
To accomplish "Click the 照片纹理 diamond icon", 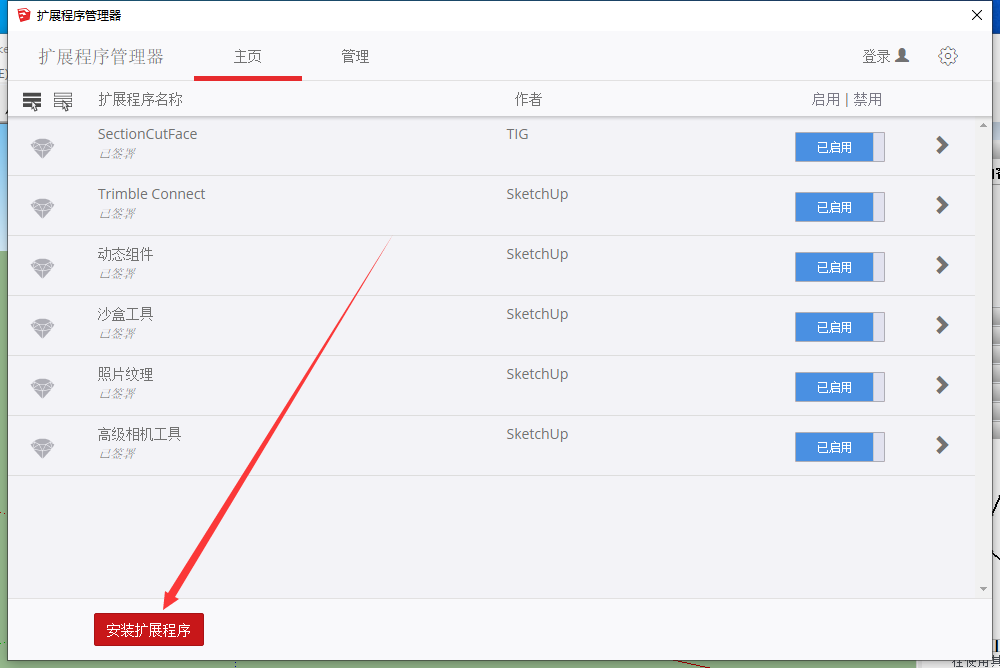I will pyautogui.click(x=43, y=388).
